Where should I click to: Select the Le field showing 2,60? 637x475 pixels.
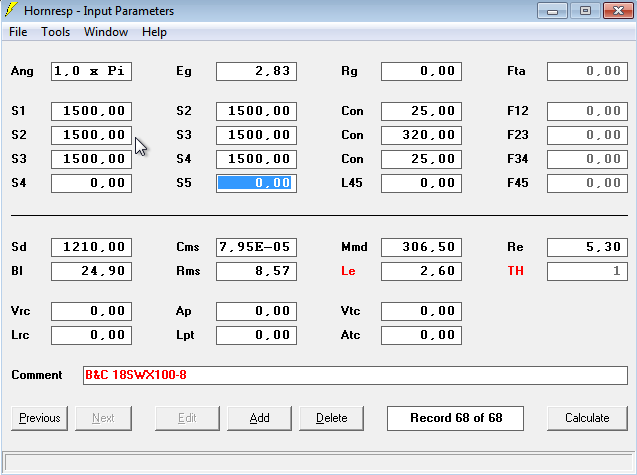pyautogui.click(x=421, y=271)
